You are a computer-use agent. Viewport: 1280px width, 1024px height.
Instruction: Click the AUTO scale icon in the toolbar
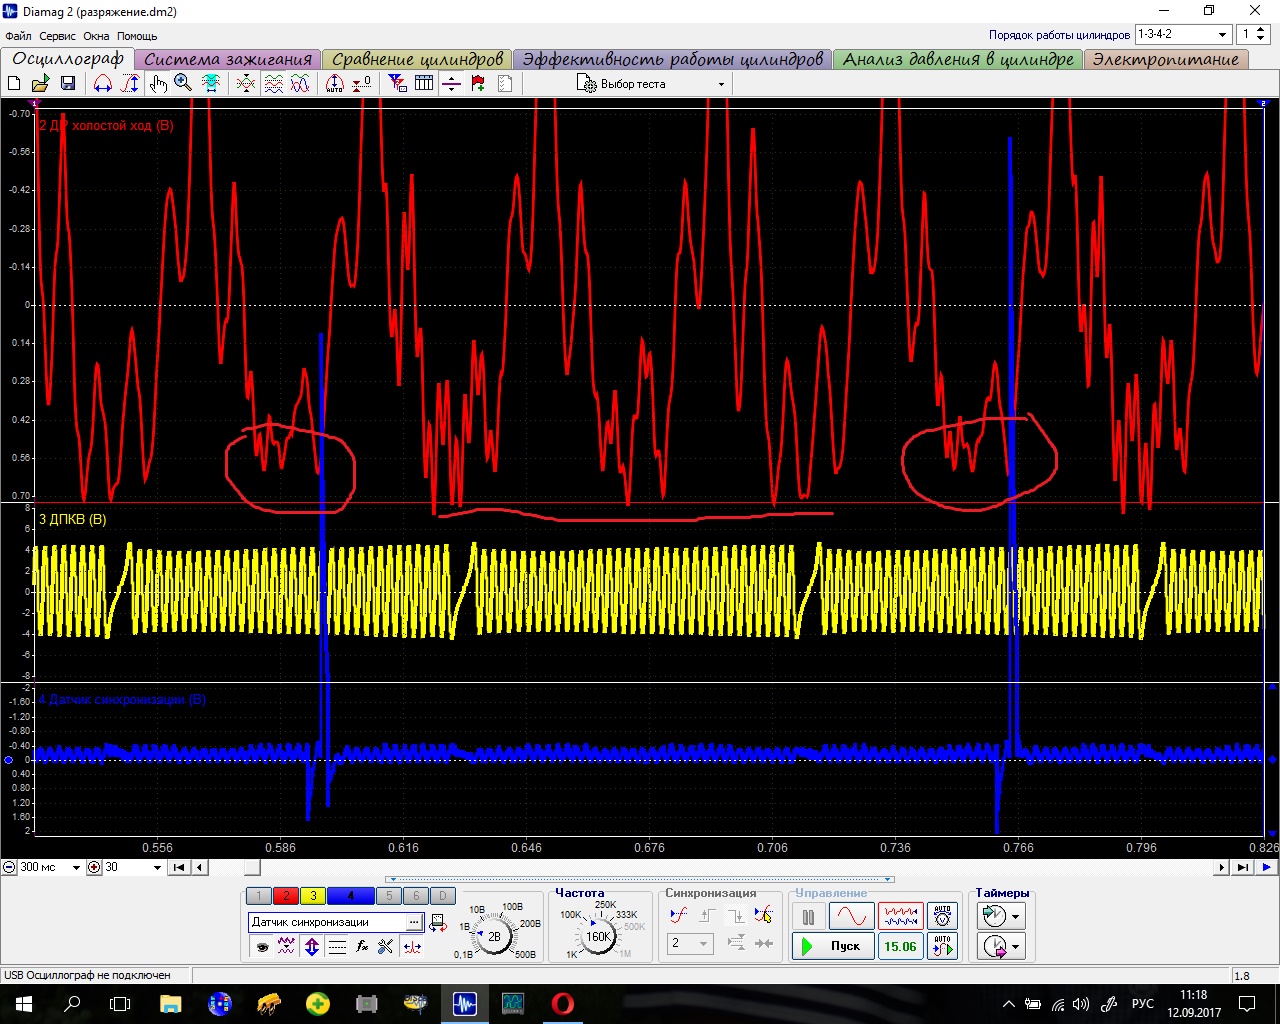click(x=335, y=83)
